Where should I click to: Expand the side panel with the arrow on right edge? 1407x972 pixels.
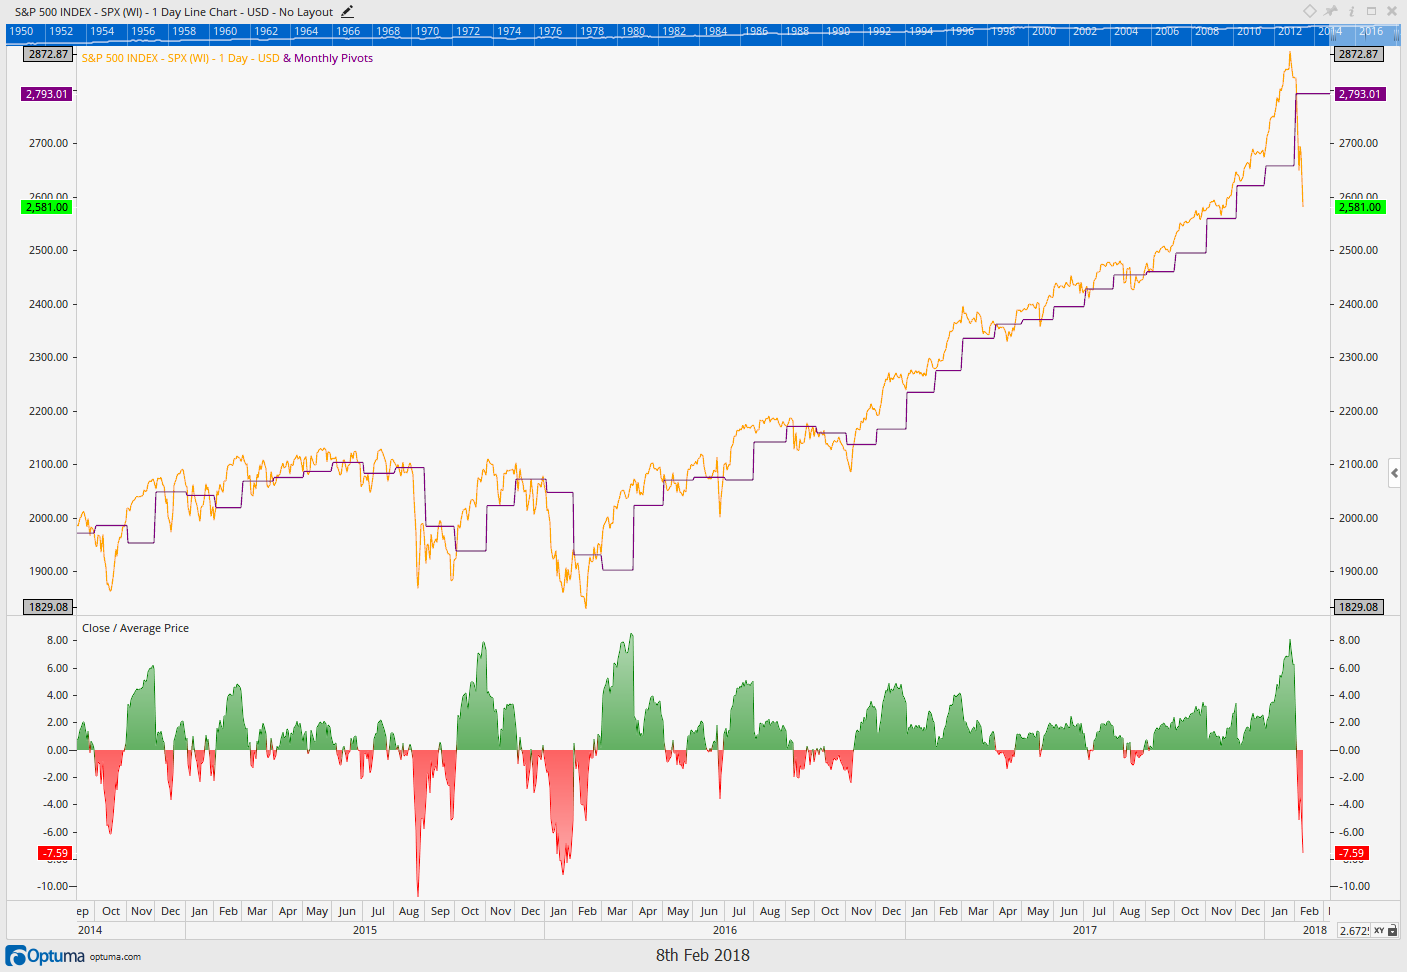coord(1394,473)
